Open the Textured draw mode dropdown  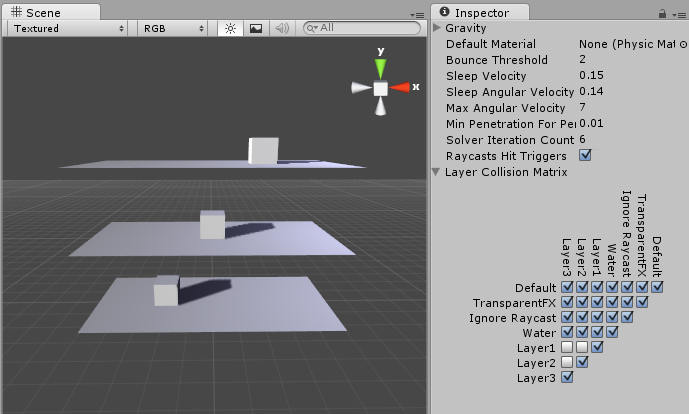(x=68, y=29)
